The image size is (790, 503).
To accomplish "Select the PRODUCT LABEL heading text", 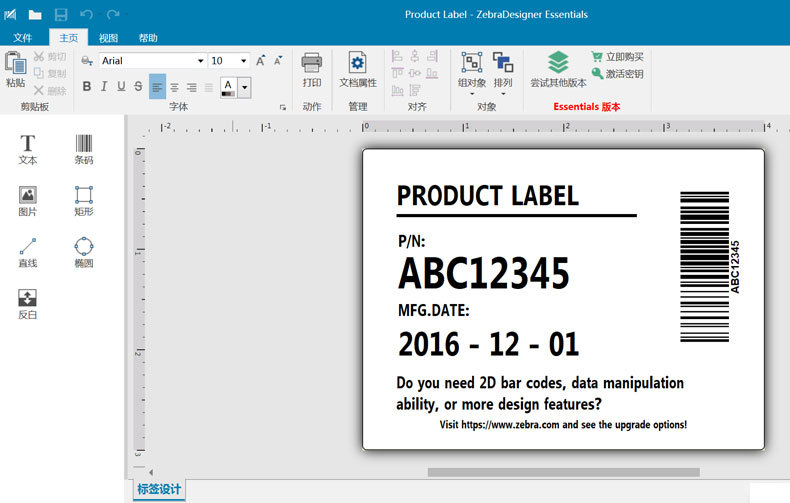I will [487, 196].
